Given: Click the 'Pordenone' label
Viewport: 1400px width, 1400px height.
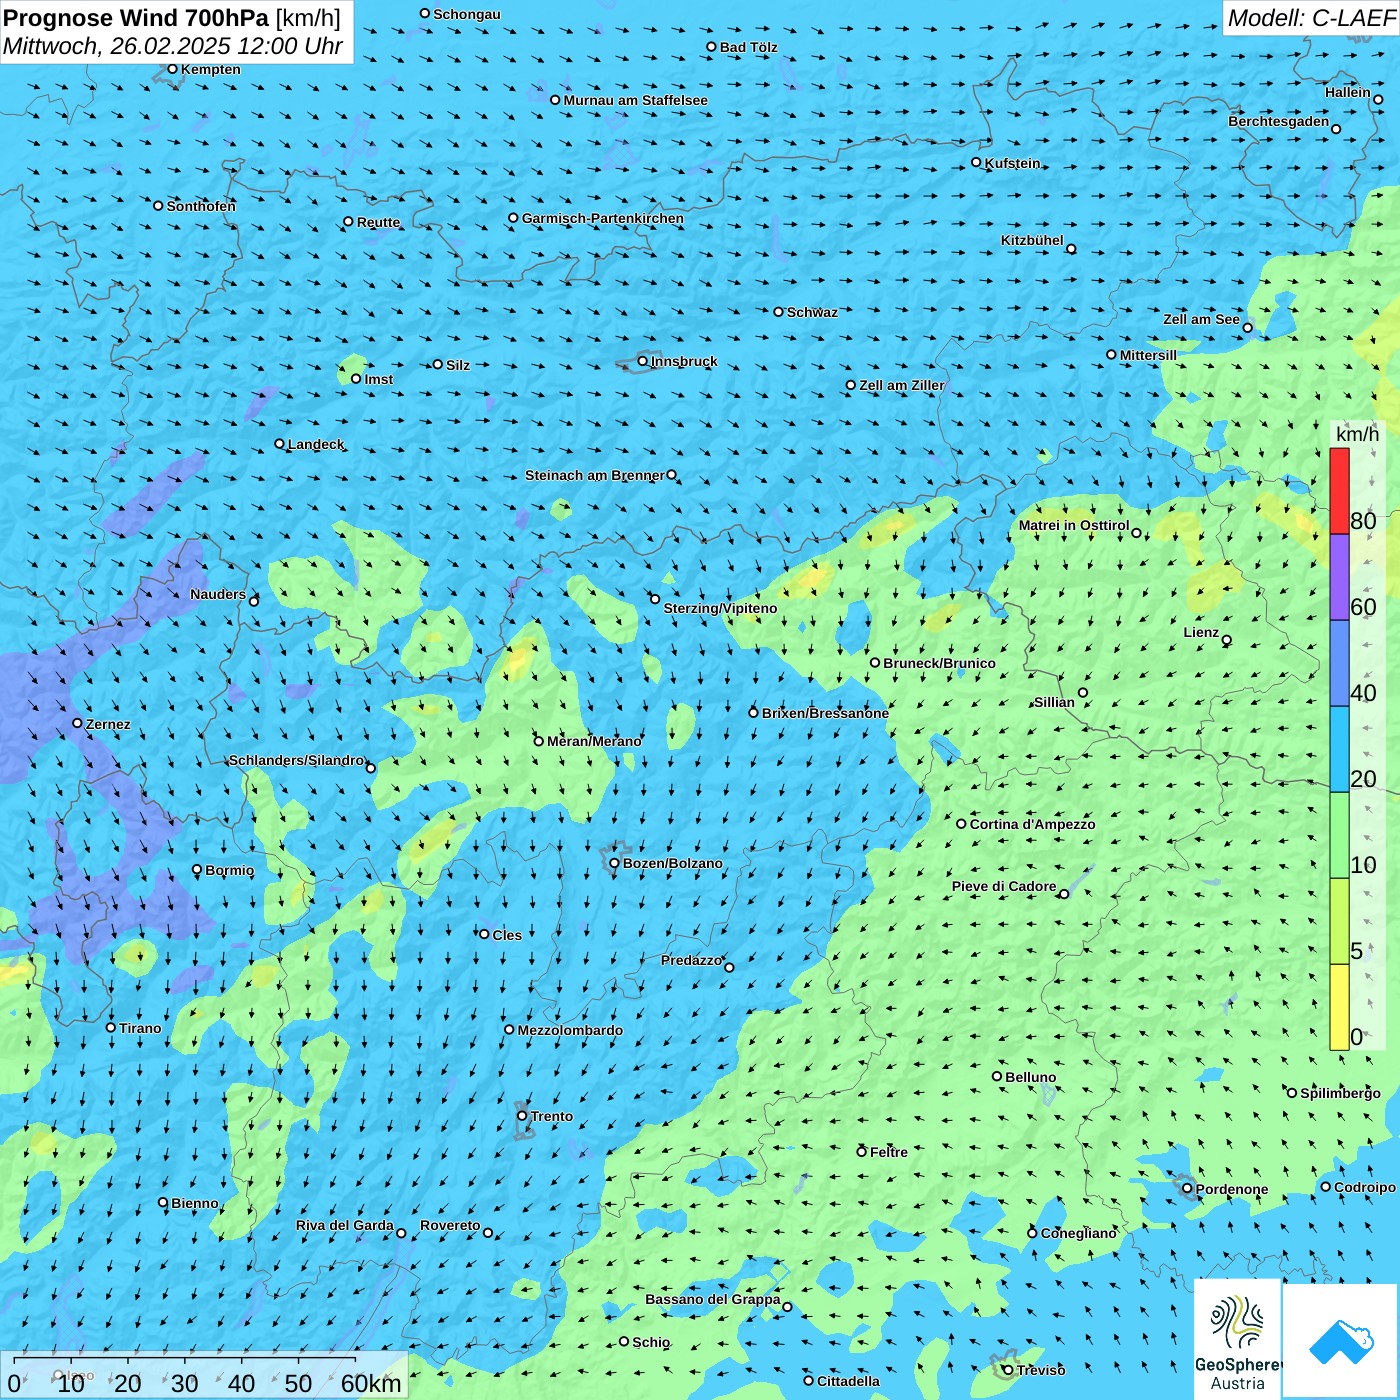Looking at the screenshot, I should 1232,1189.
